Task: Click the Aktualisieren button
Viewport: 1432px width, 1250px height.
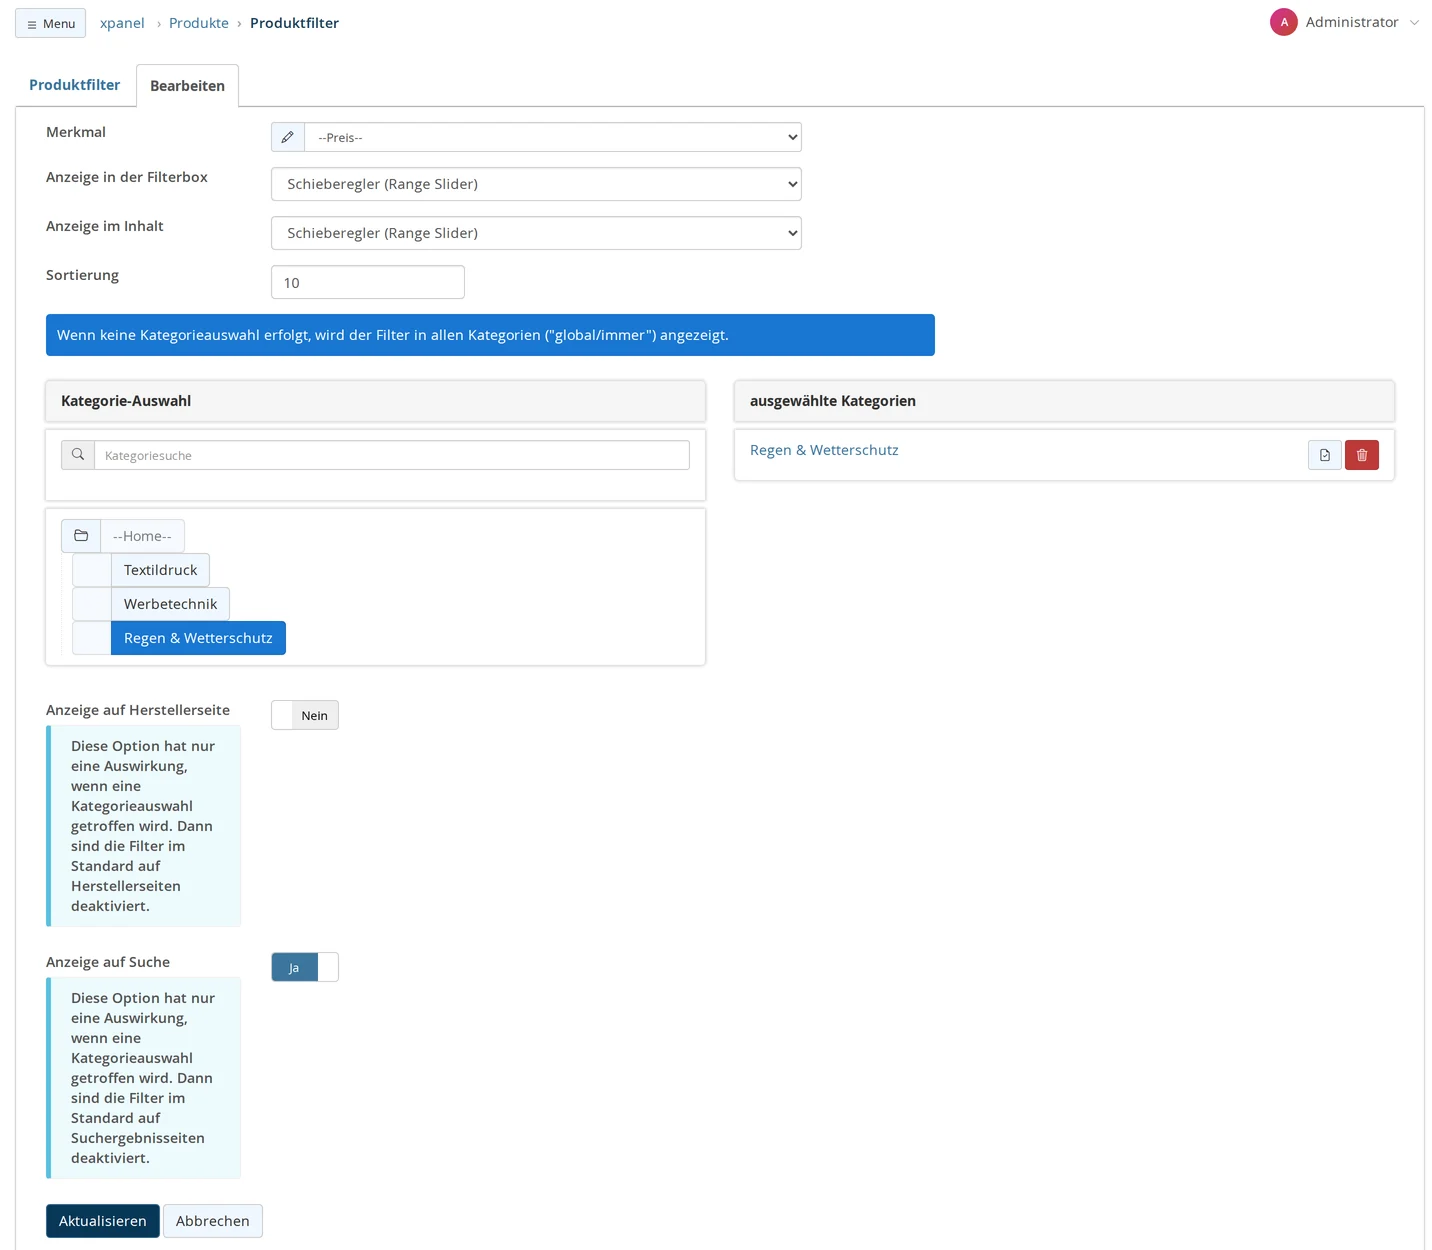Action: pyautogui.click(x=103, y=1221)
